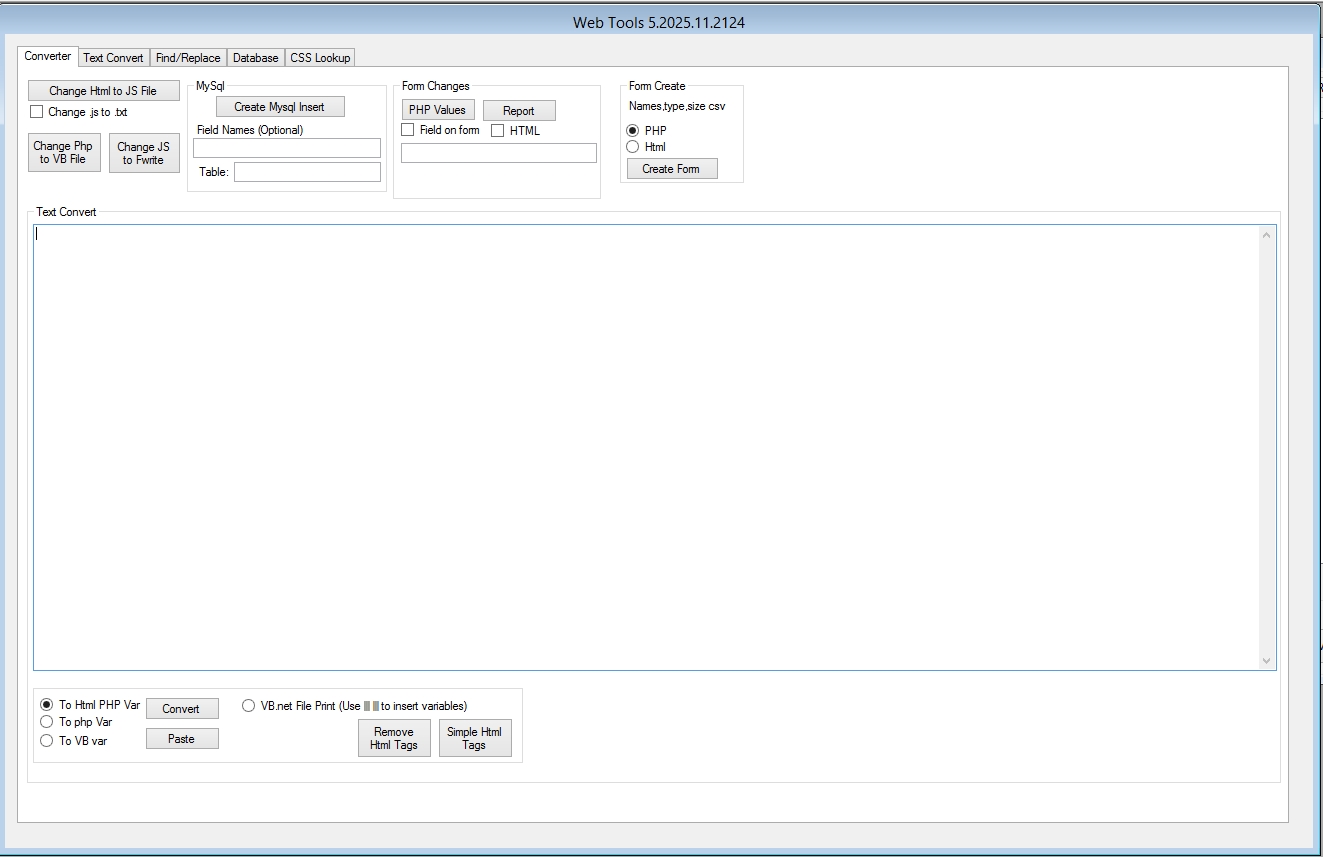
Task: Choose the VB.net File Print radio option
Action: point(249,706)
